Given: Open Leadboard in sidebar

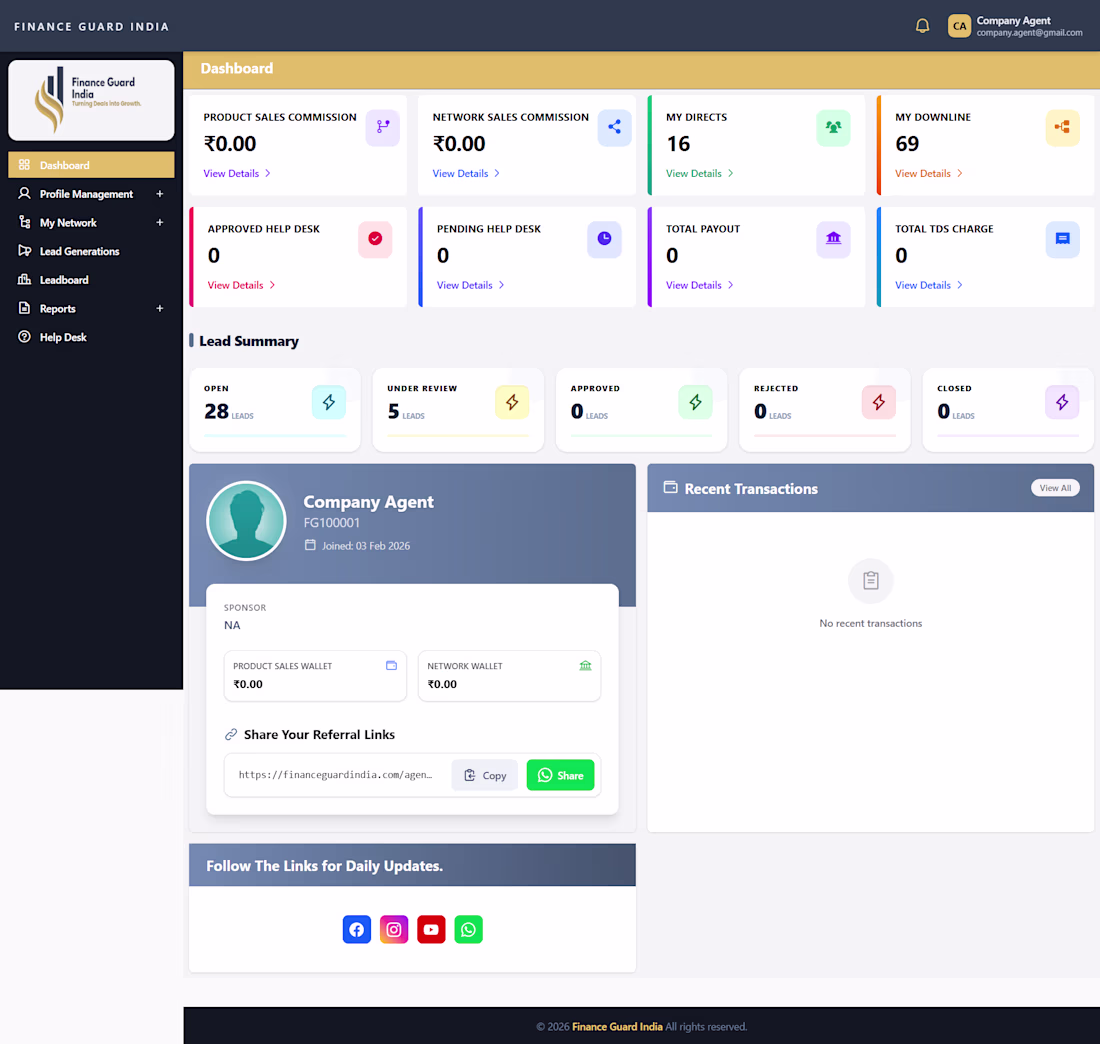Looking at the screenshot, I should [x=91, y=280].
